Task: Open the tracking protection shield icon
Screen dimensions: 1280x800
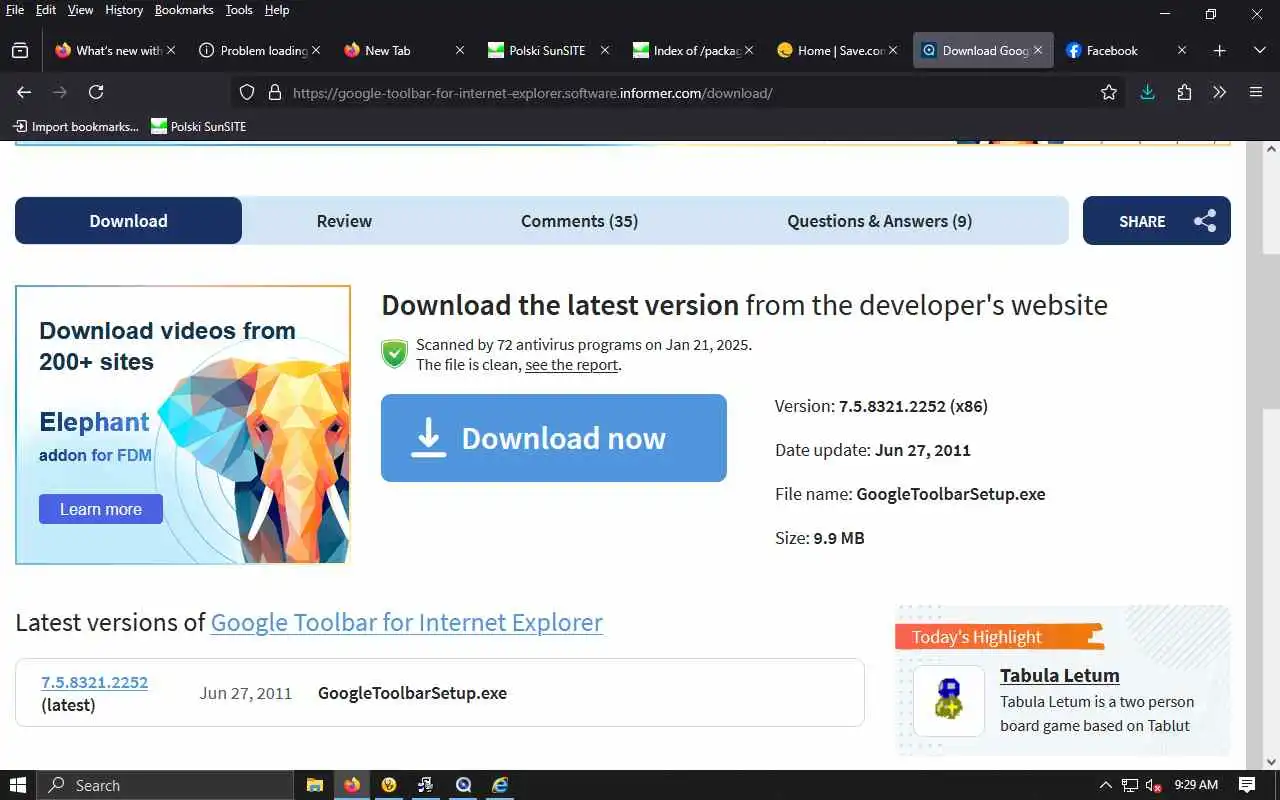Action: [247, 92]
